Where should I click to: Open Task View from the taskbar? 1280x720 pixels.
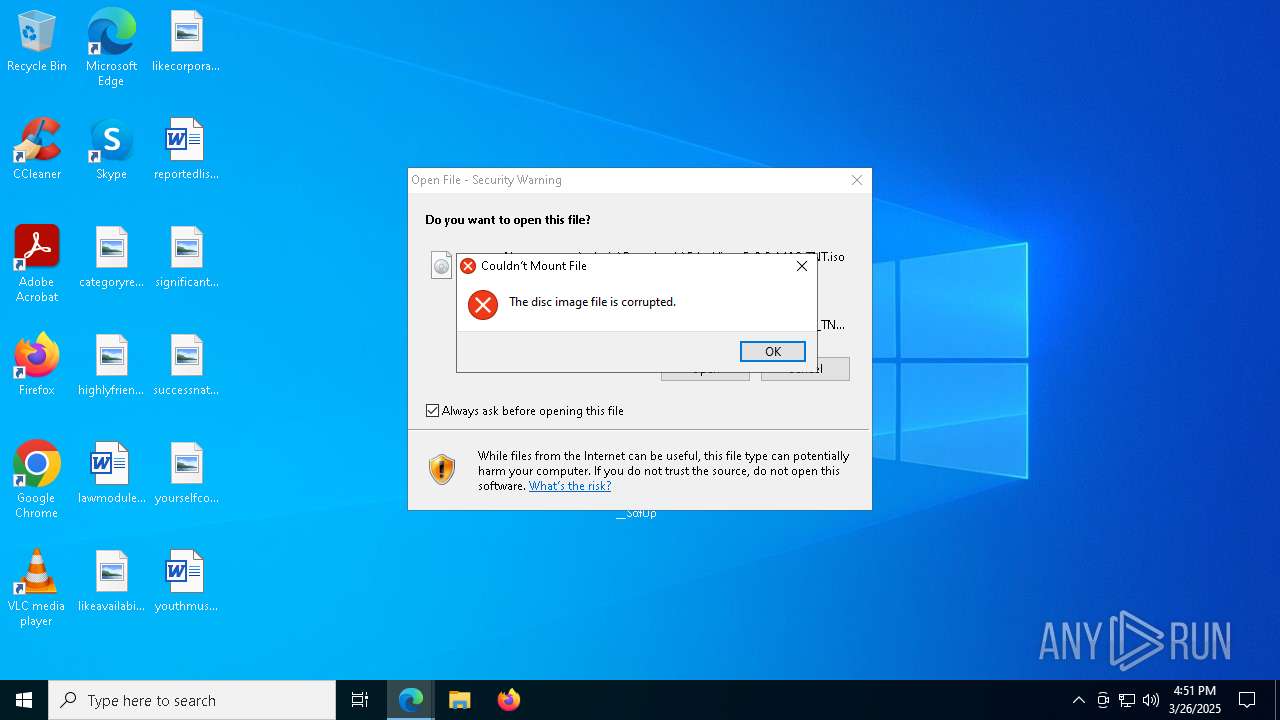pyautogui.click(x=360, y=700)
